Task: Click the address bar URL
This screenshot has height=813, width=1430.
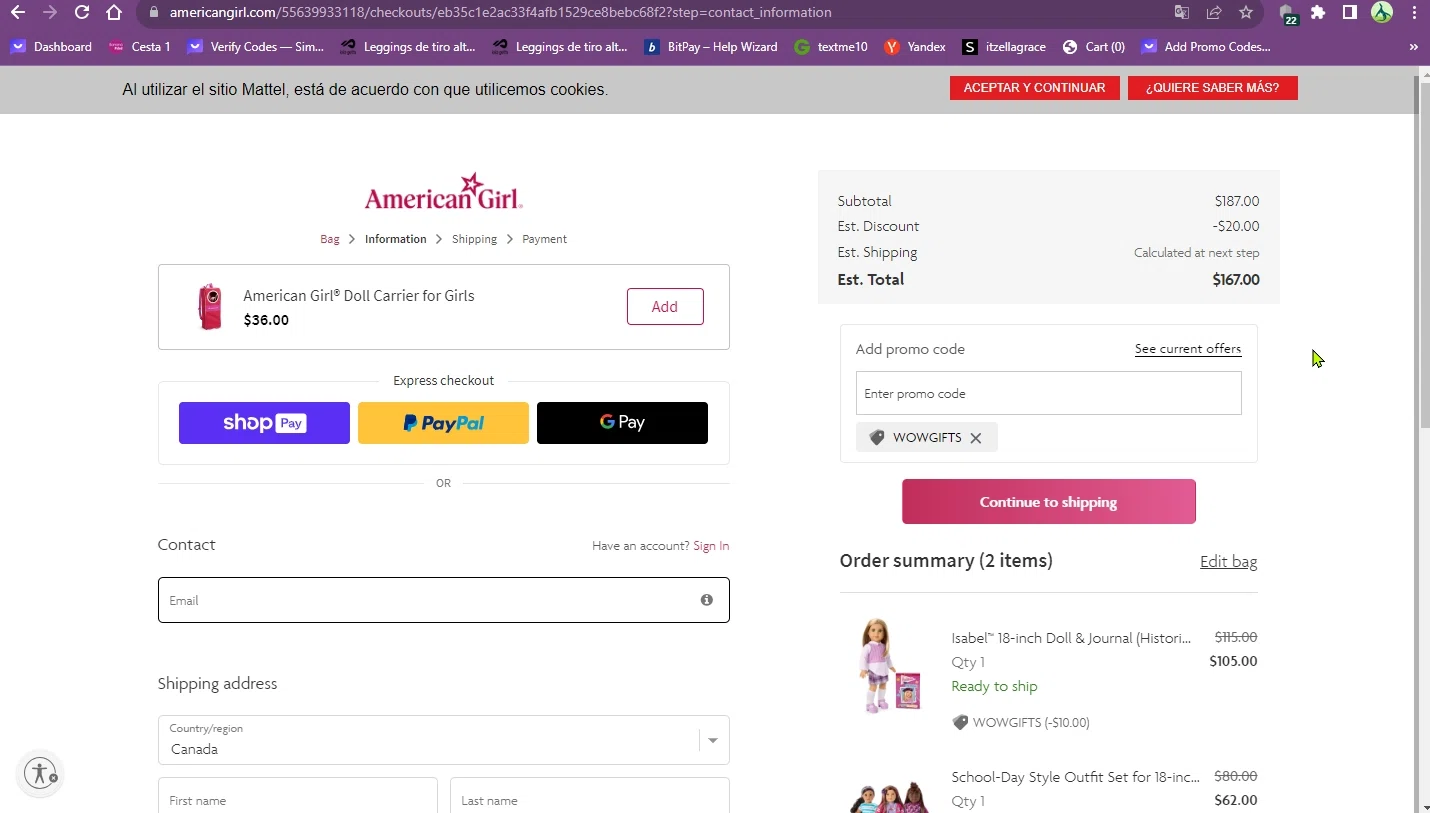Action: pyautogui.click(x=500, y=13)
